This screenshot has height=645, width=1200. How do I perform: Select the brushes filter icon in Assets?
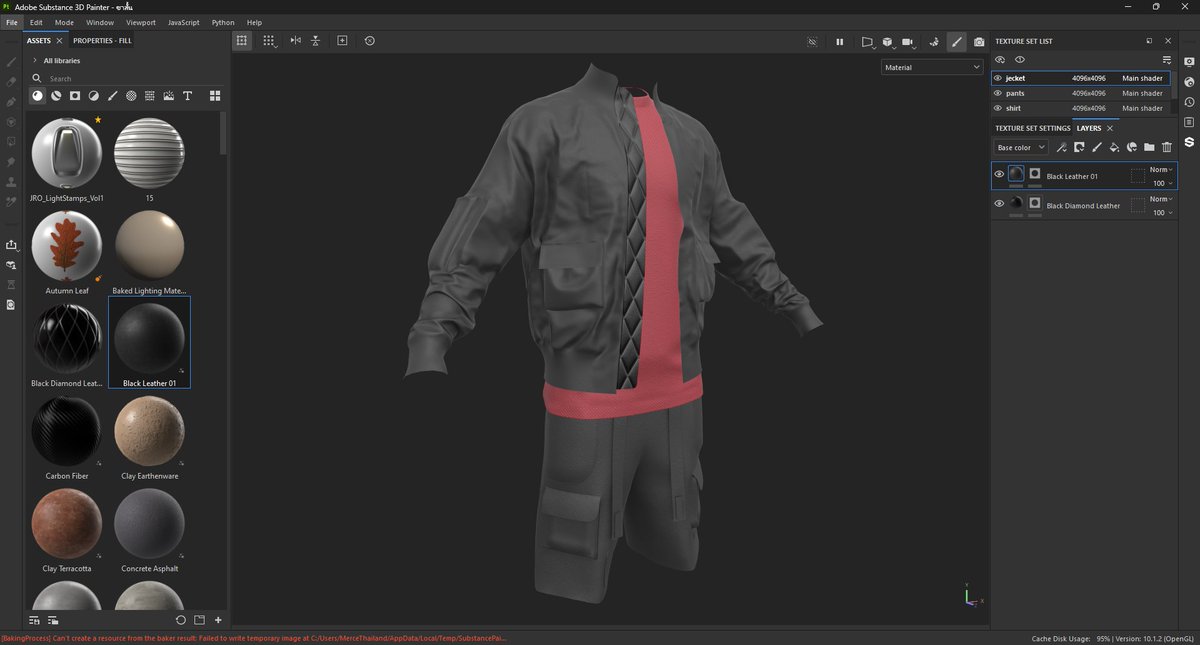tap(112, 95)
